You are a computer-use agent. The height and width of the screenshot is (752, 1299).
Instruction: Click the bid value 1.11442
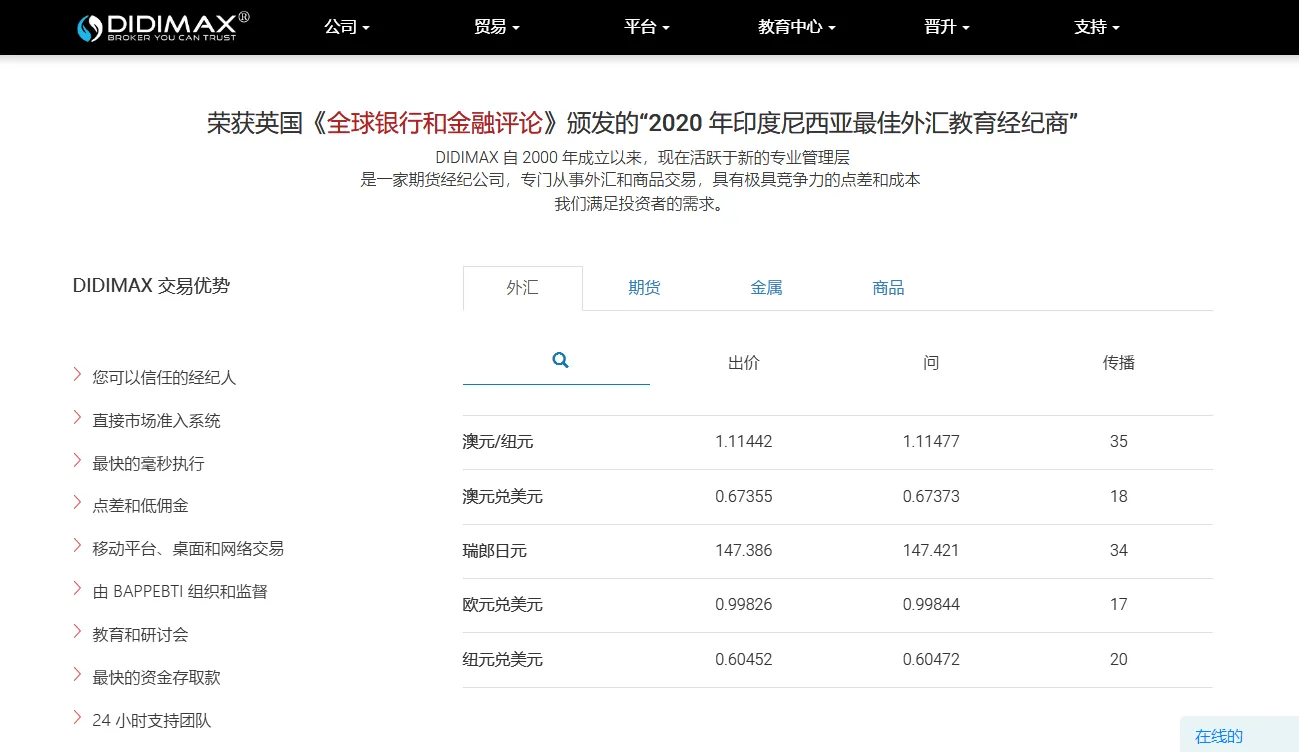(744, 441)
